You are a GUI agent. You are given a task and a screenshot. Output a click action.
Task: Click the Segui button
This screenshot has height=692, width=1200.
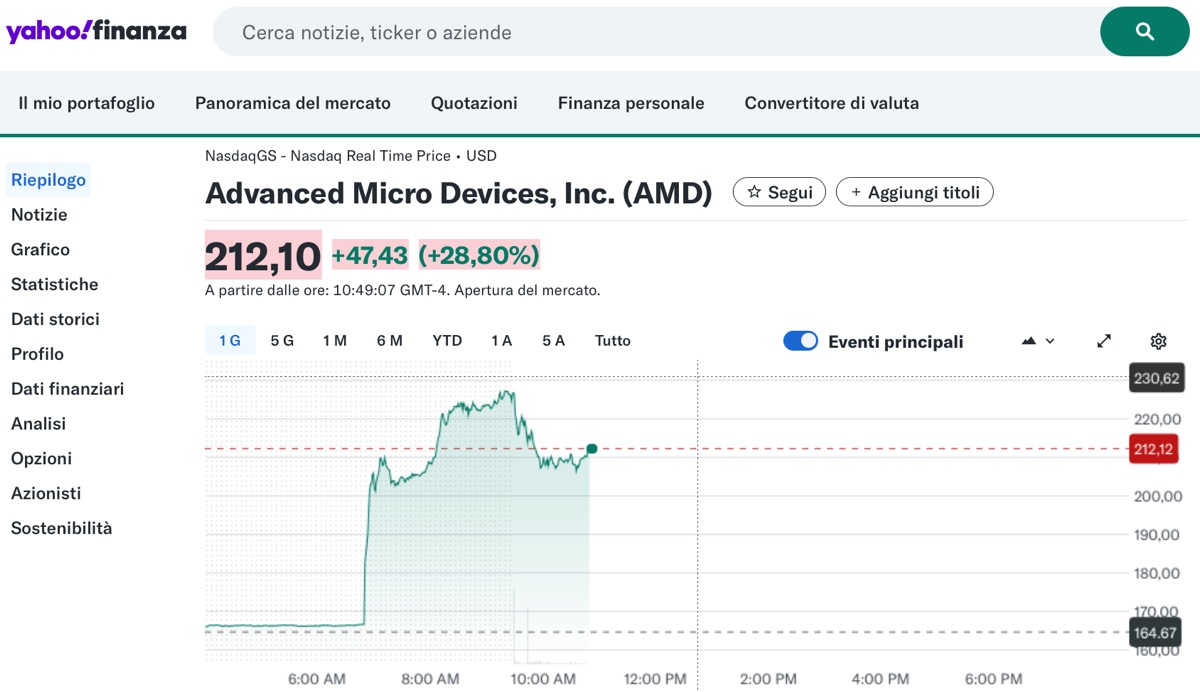[x=779, y=192]
